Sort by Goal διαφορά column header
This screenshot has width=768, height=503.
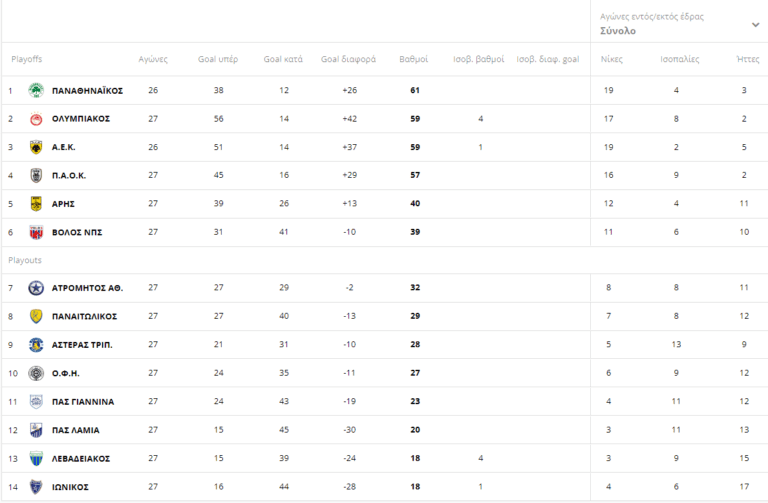(348, 60)
